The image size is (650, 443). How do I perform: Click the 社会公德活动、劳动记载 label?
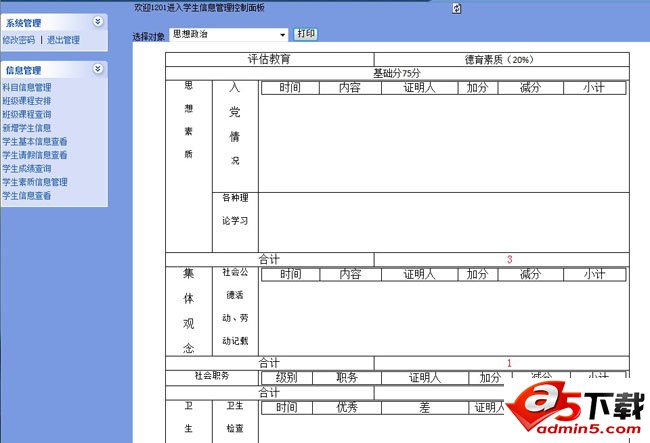pyautogui.click(x=235, y=306)
